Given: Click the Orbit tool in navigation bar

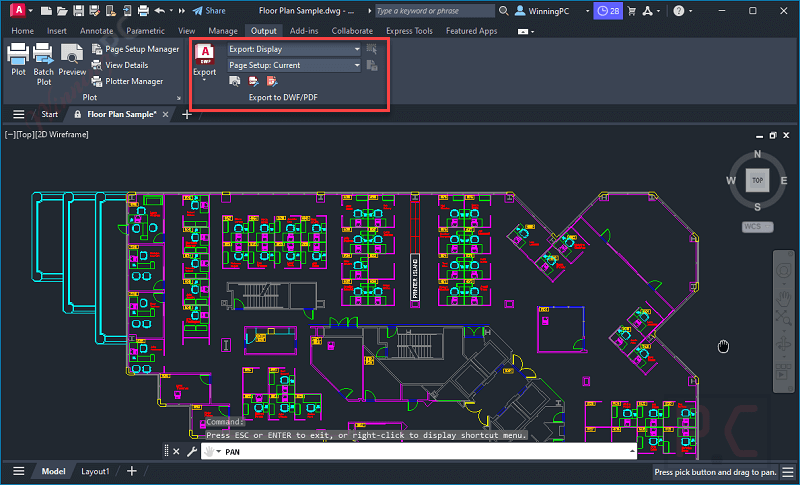Looking at the screenshot, I should pyautogui.click(x=784, y=345).
